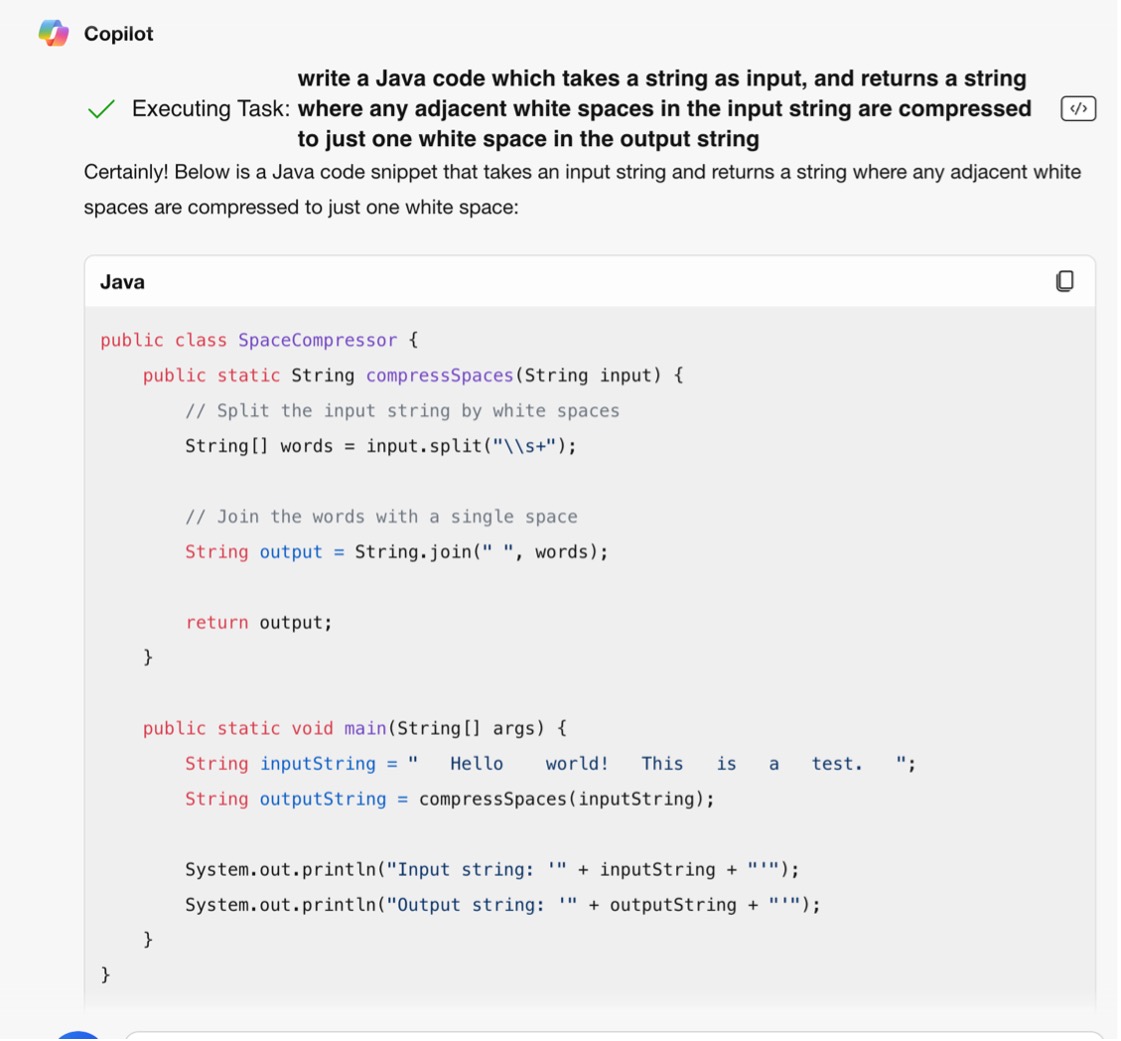Click the 'Certainly! Below is a Java code' paragraph
Image resolution: width=1121 pixels, height=1041 pixels.
point(582,189)
